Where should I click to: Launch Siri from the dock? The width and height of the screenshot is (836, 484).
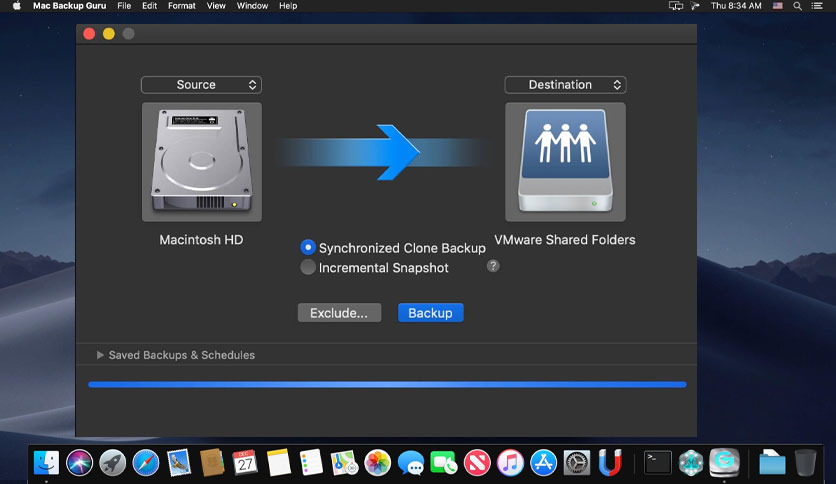click(x=79, y=462)
